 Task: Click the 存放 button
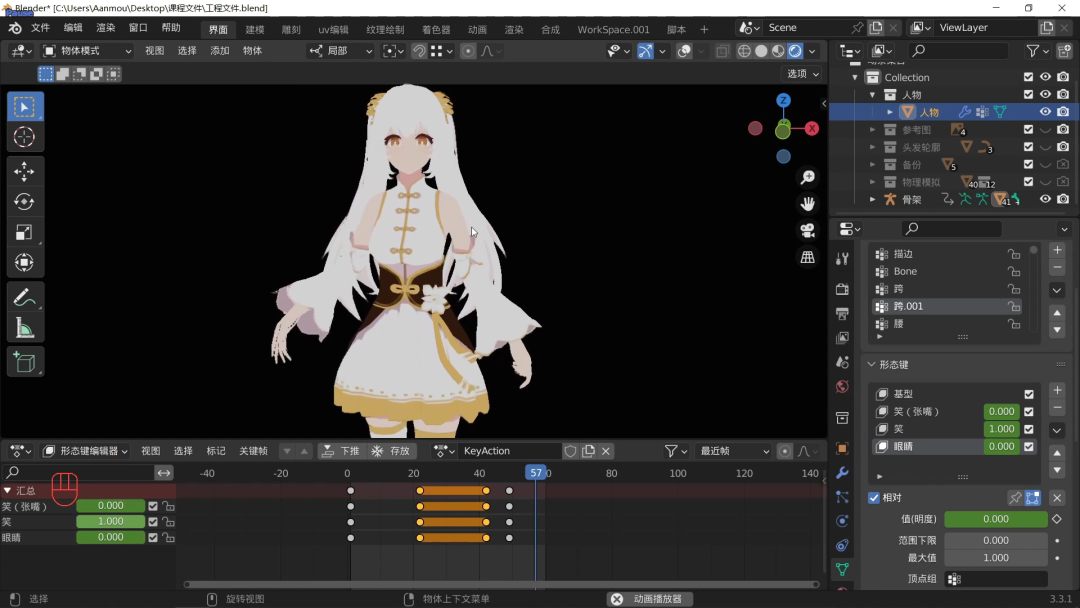coord(391,451)
